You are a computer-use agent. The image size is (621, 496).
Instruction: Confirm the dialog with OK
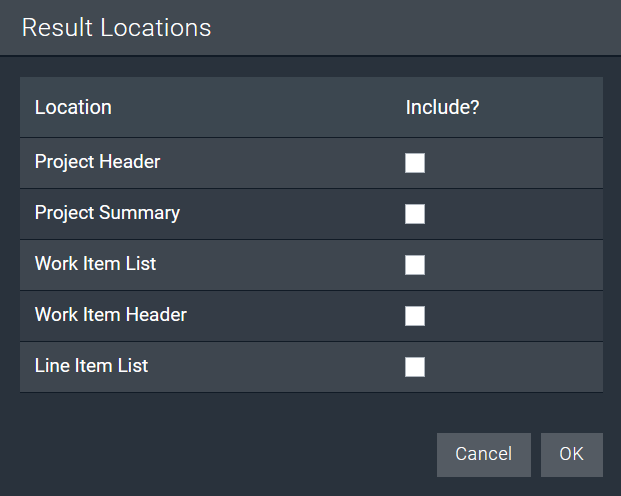[571, 454]
